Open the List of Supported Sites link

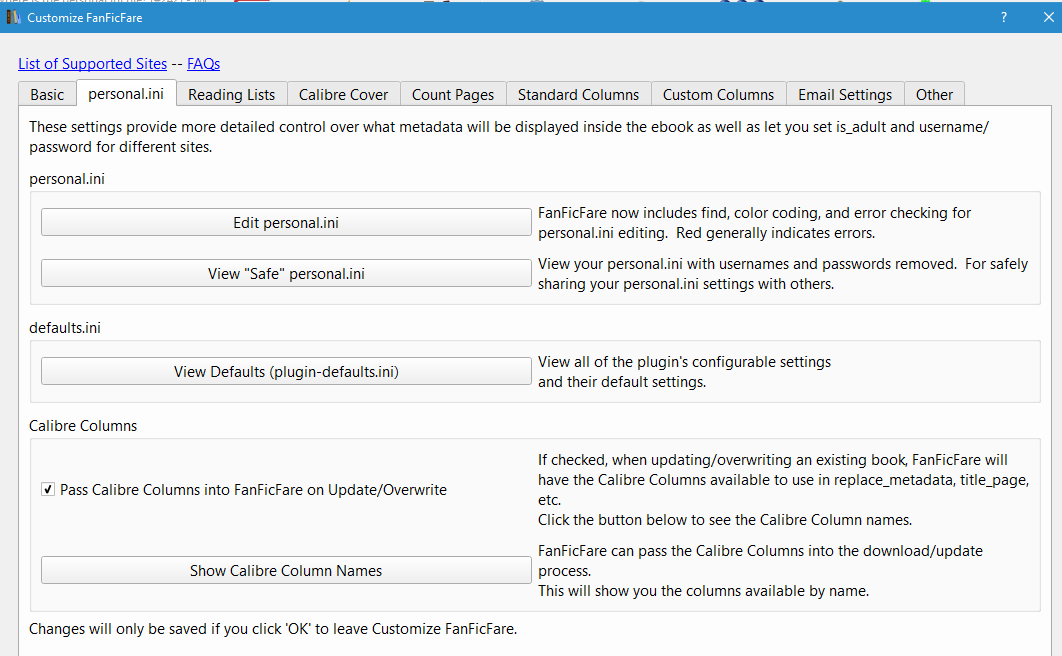coord(92,64)
